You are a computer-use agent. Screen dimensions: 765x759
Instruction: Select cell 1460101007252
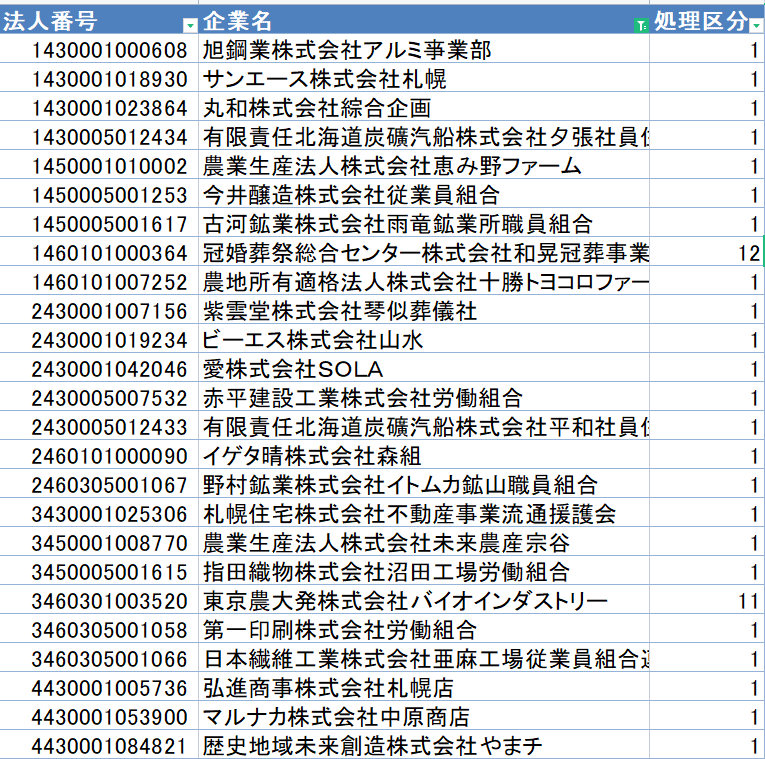pyautogui.click(x=99, y=280)
